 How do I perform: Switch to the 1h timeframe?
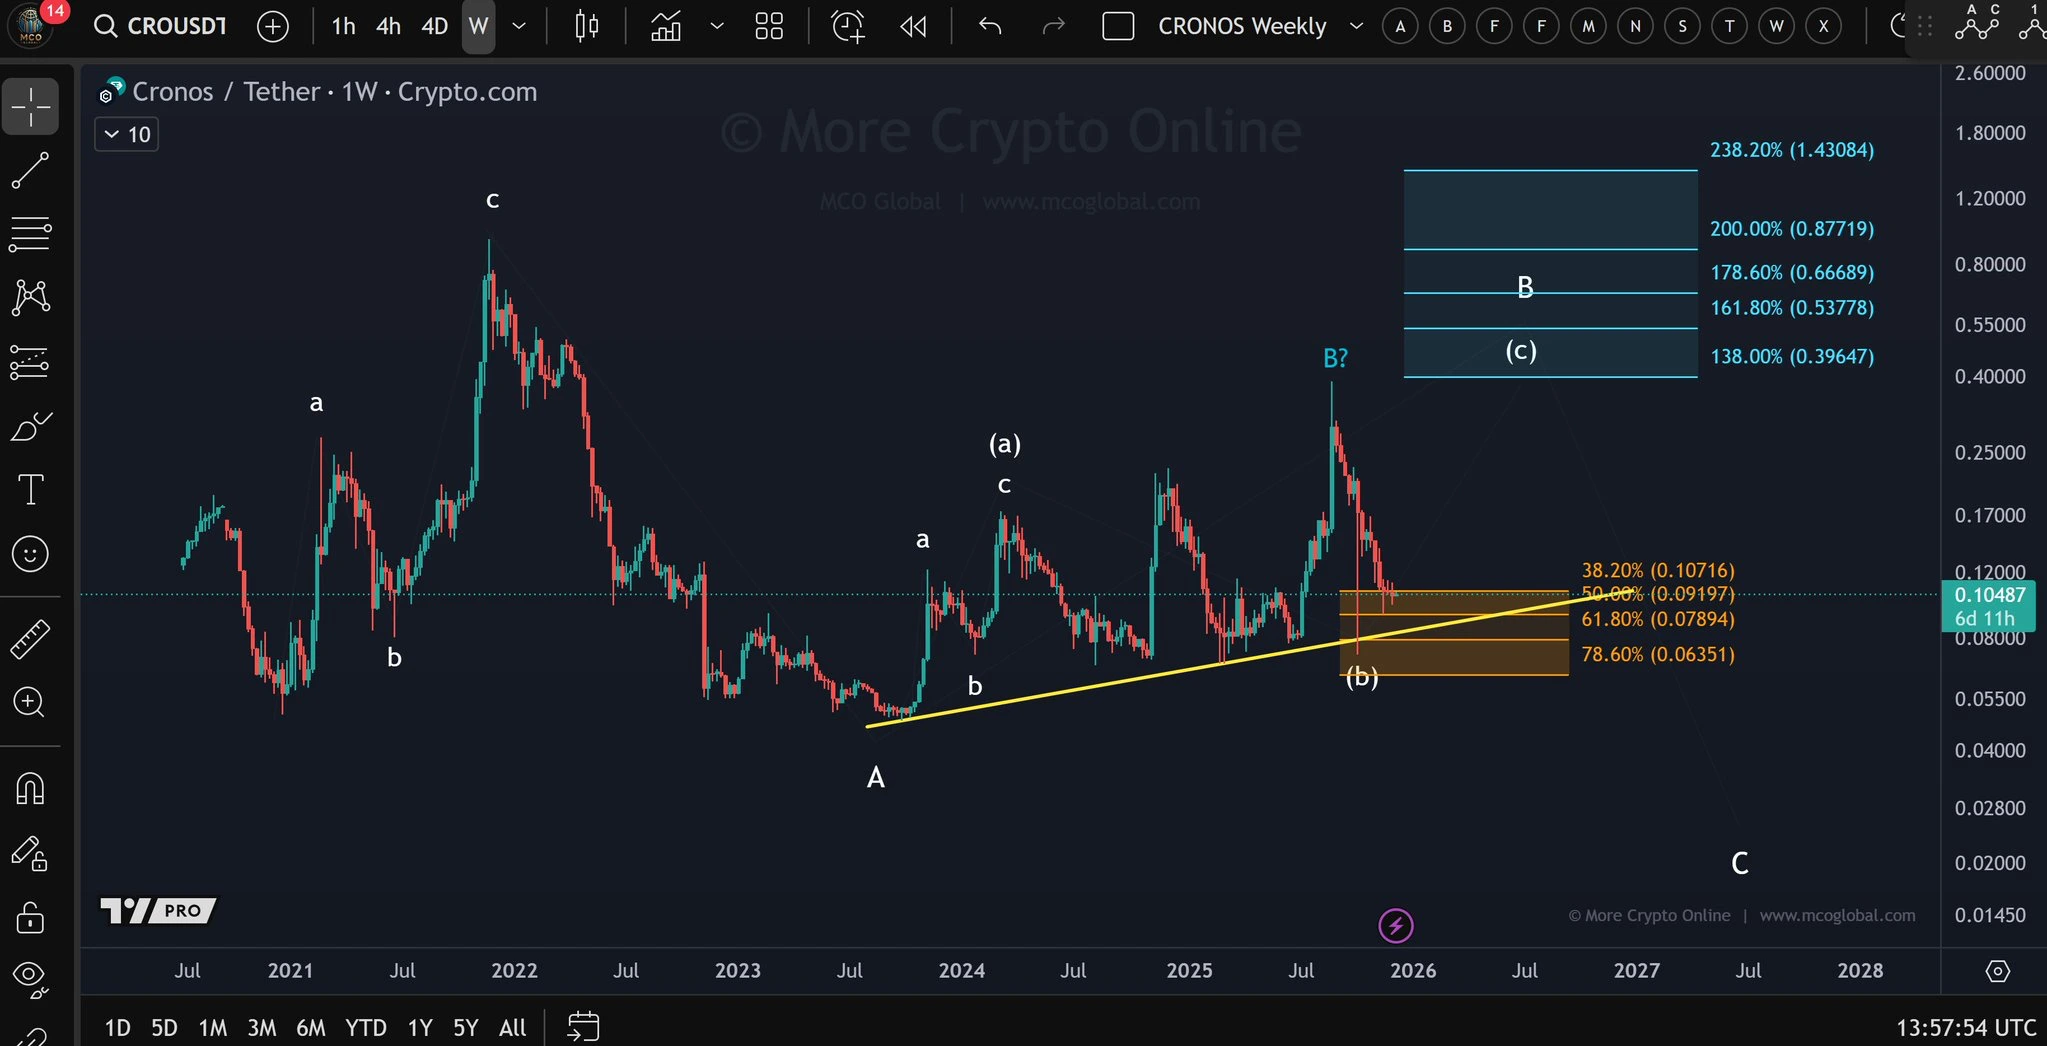[343, 26]
